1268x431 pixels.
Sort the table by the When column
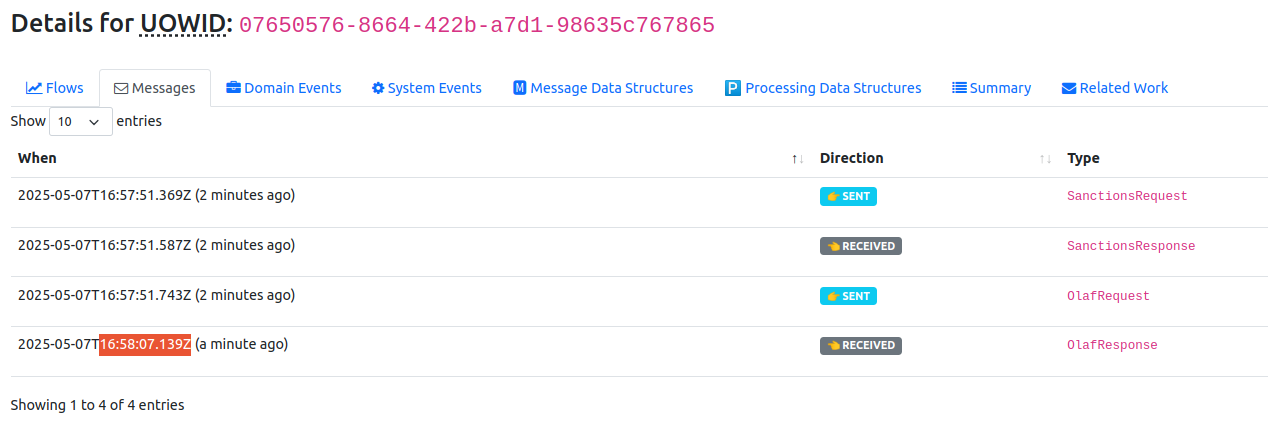[x=797, y=159]
